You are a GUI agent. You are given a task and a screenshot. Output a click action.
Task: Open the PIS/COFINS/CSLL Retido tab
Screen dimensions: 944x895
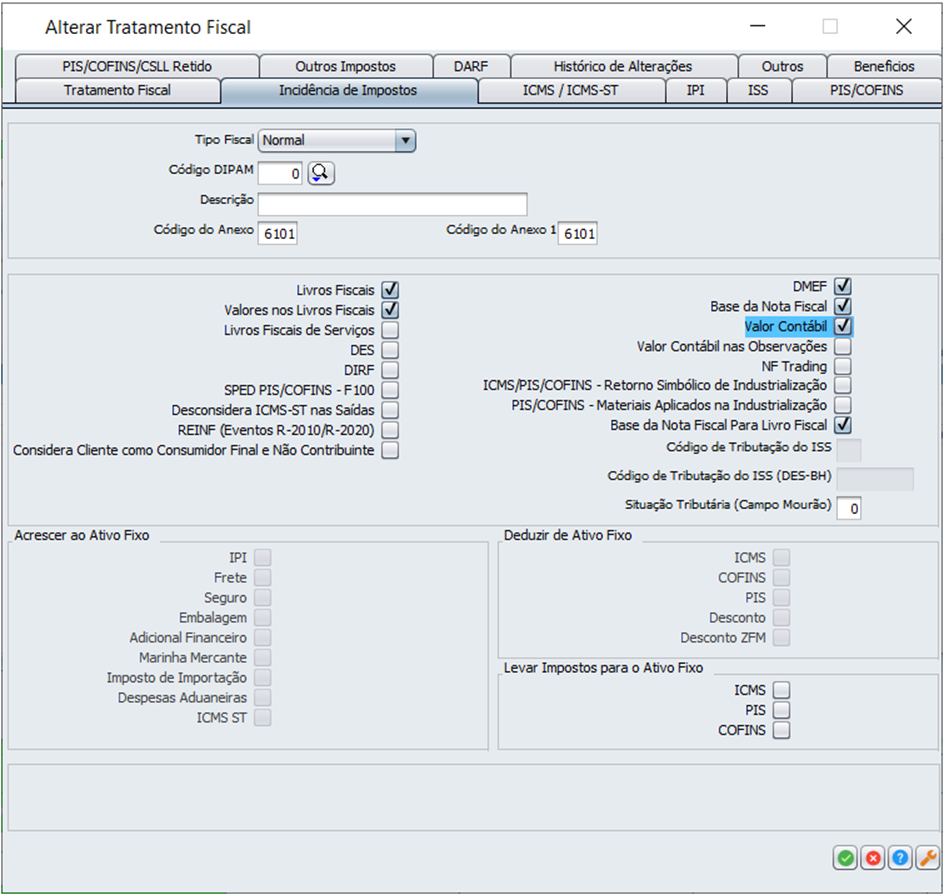(137, 66)
